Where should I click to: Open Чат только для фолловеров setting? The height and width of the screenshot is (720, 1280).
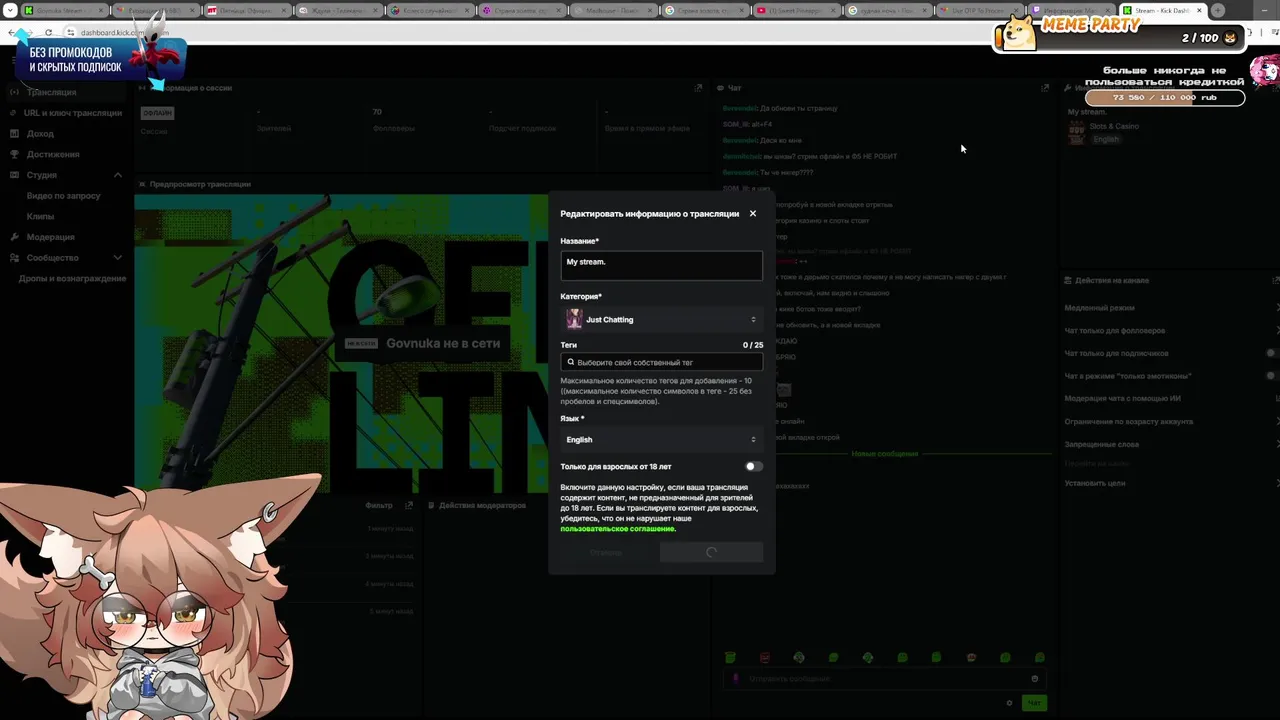click(1115, 330)
